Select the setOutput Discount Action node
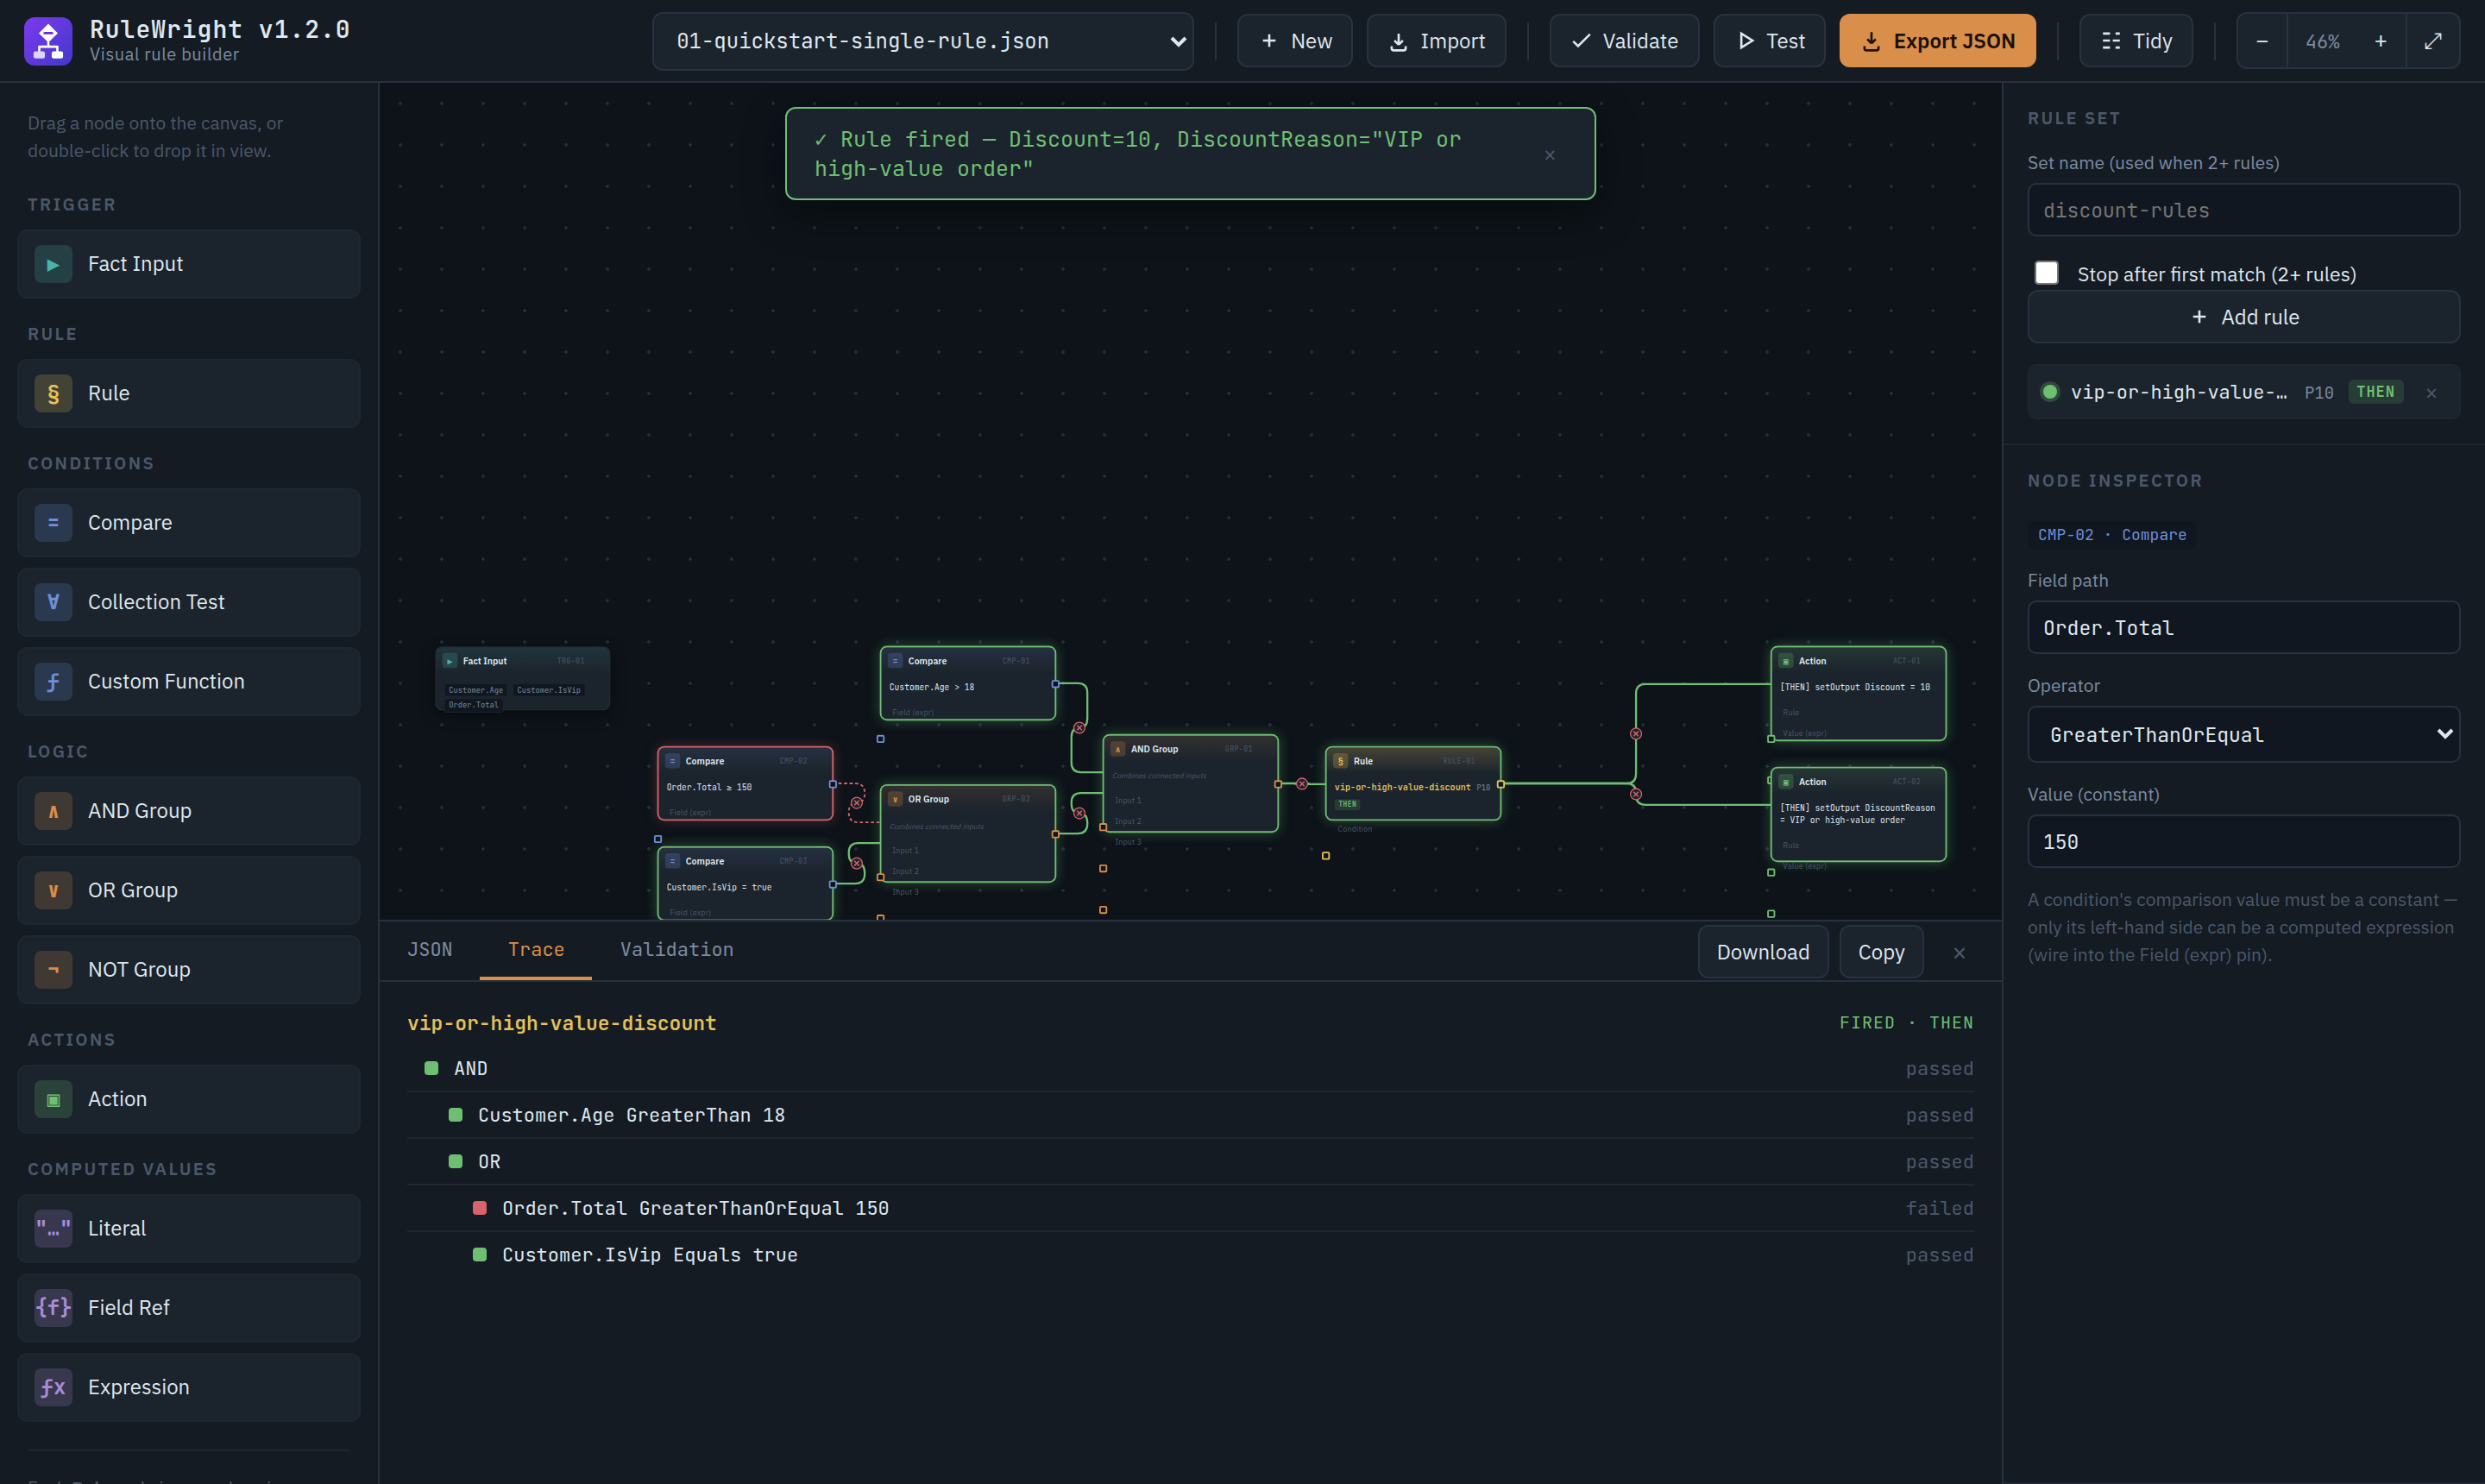The height and width of the screenshot is (1484, 2485). tap(1858, 694)
